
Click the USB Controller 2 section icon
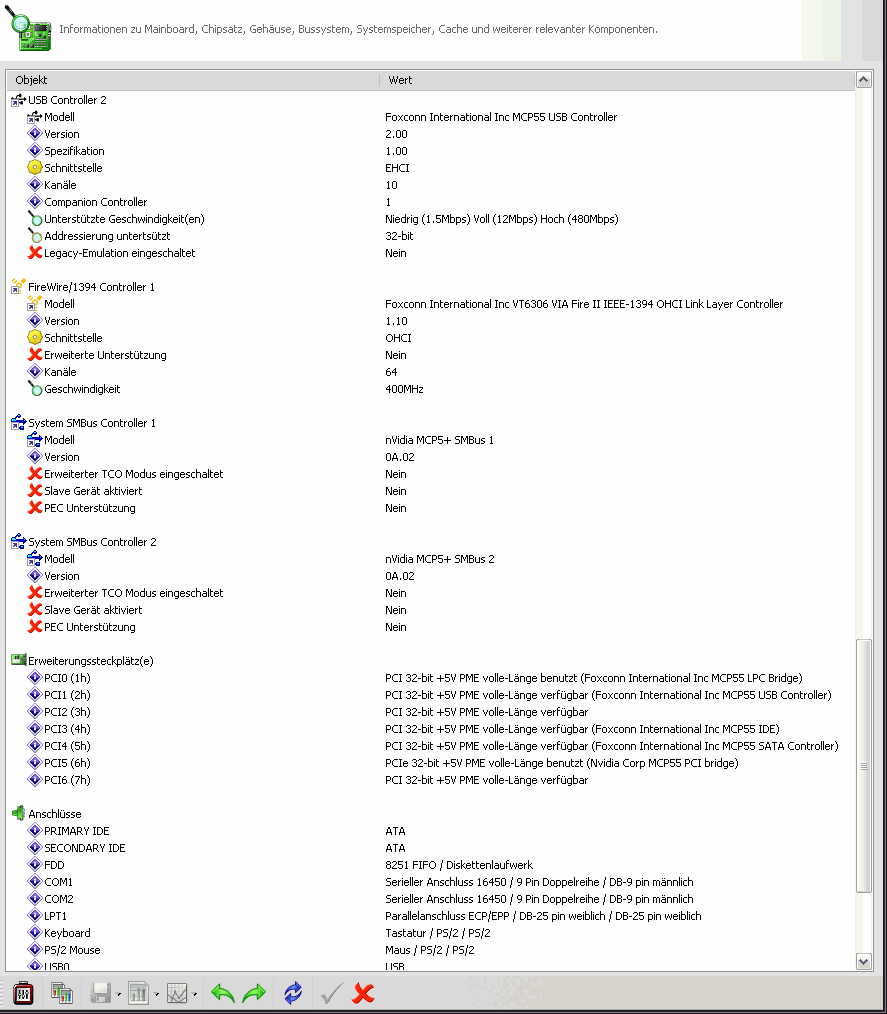click(18, 100)
